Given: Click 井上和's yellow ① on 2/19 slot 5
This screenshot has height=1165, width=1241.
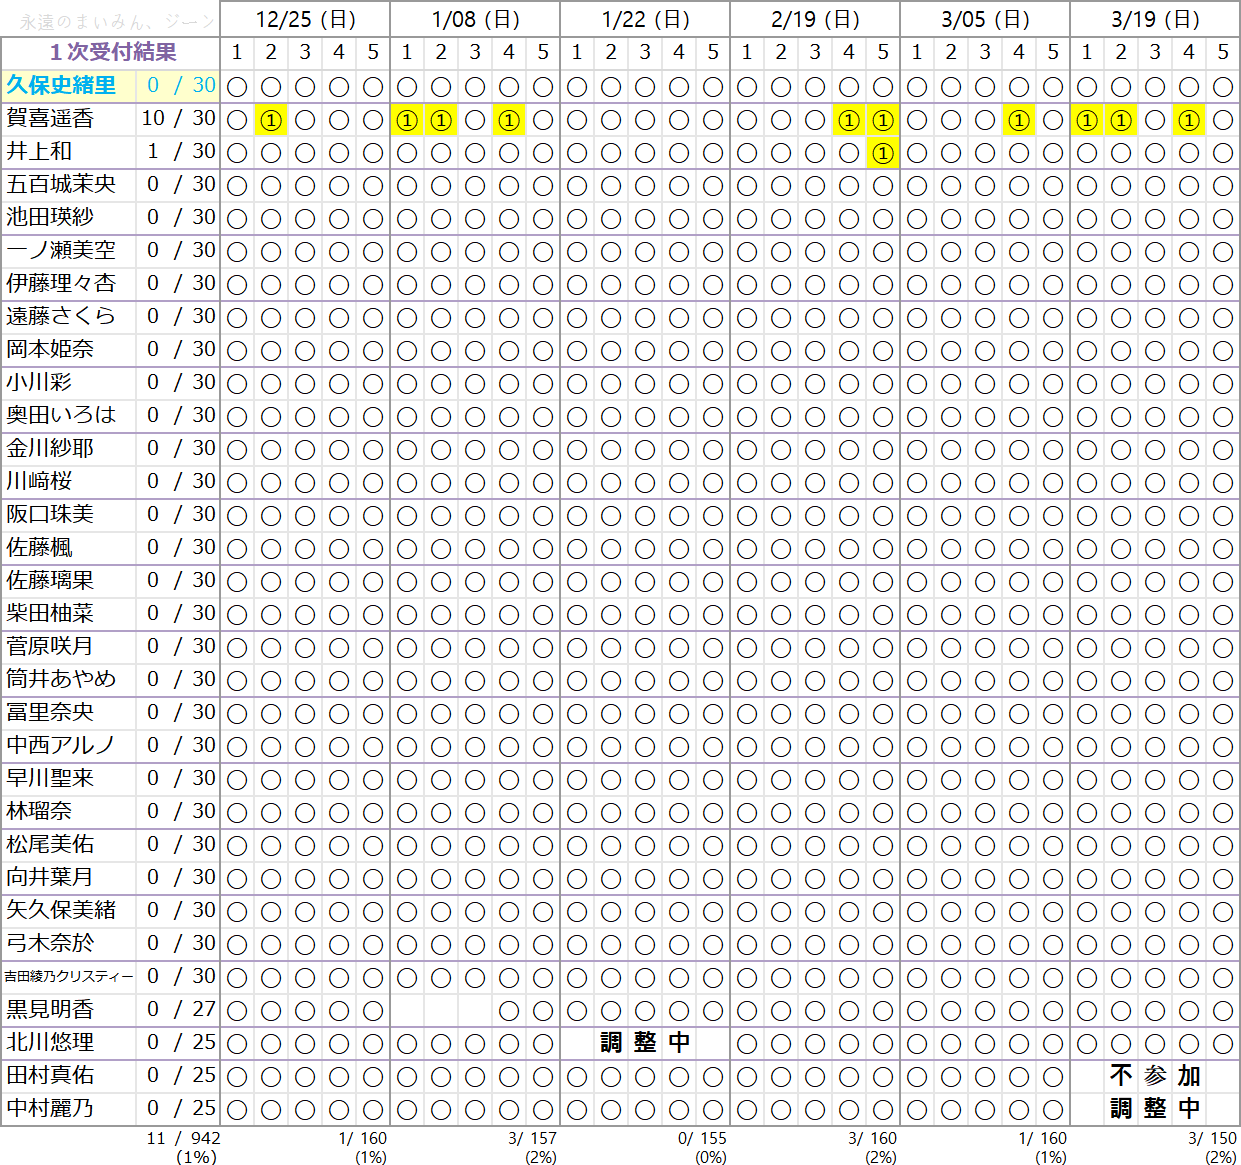Looking at the screenshot, I should coord(883,154).
